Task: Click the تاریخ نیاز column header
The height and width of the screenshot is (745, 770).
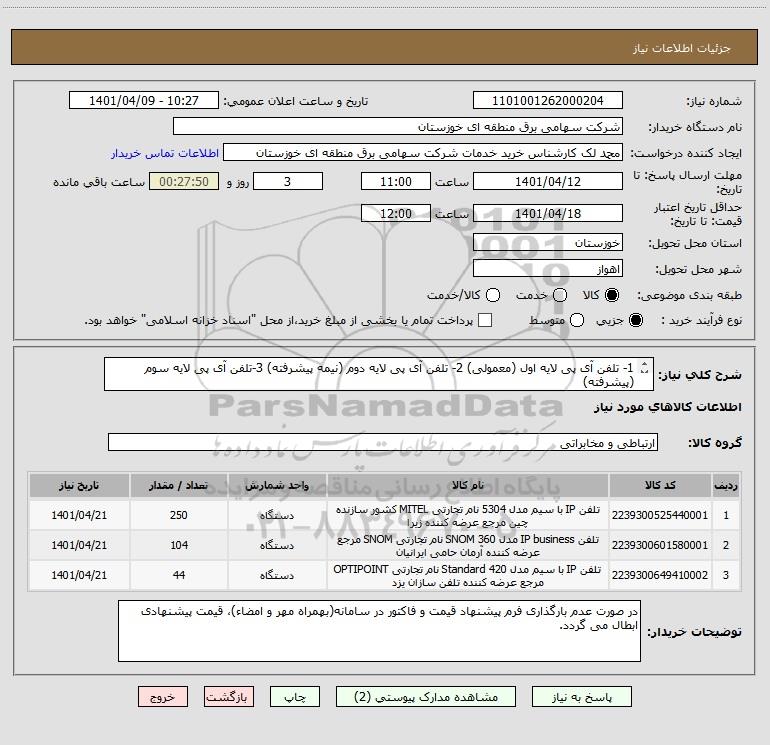Action: click(x=79, y=485)
